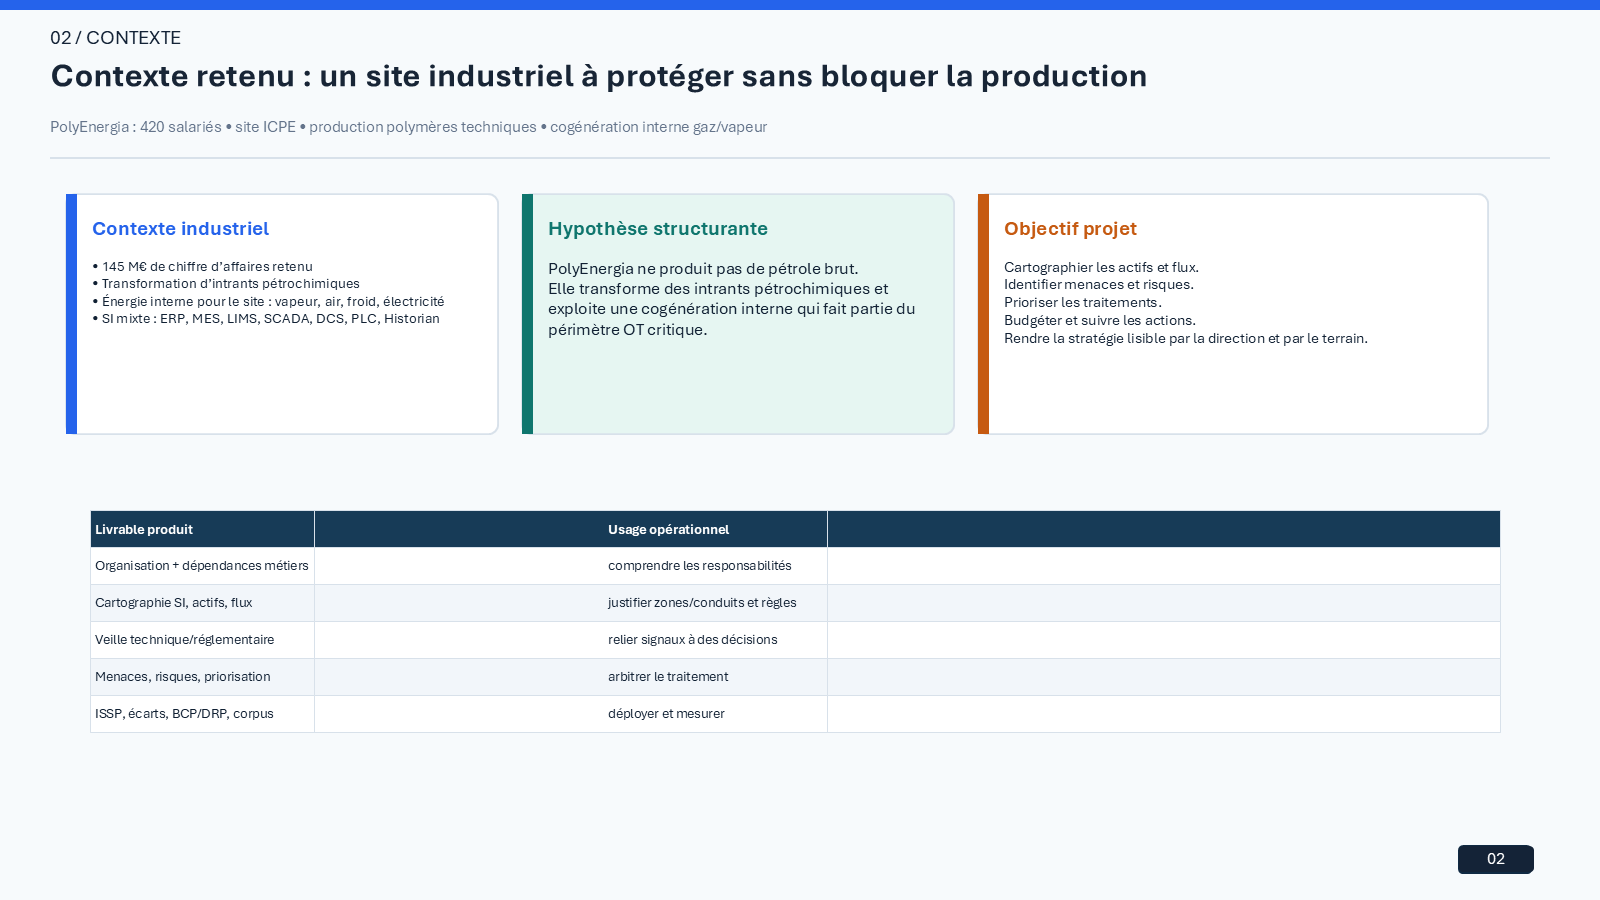Click line 'Identifier menaces et risques.'

1099,285
